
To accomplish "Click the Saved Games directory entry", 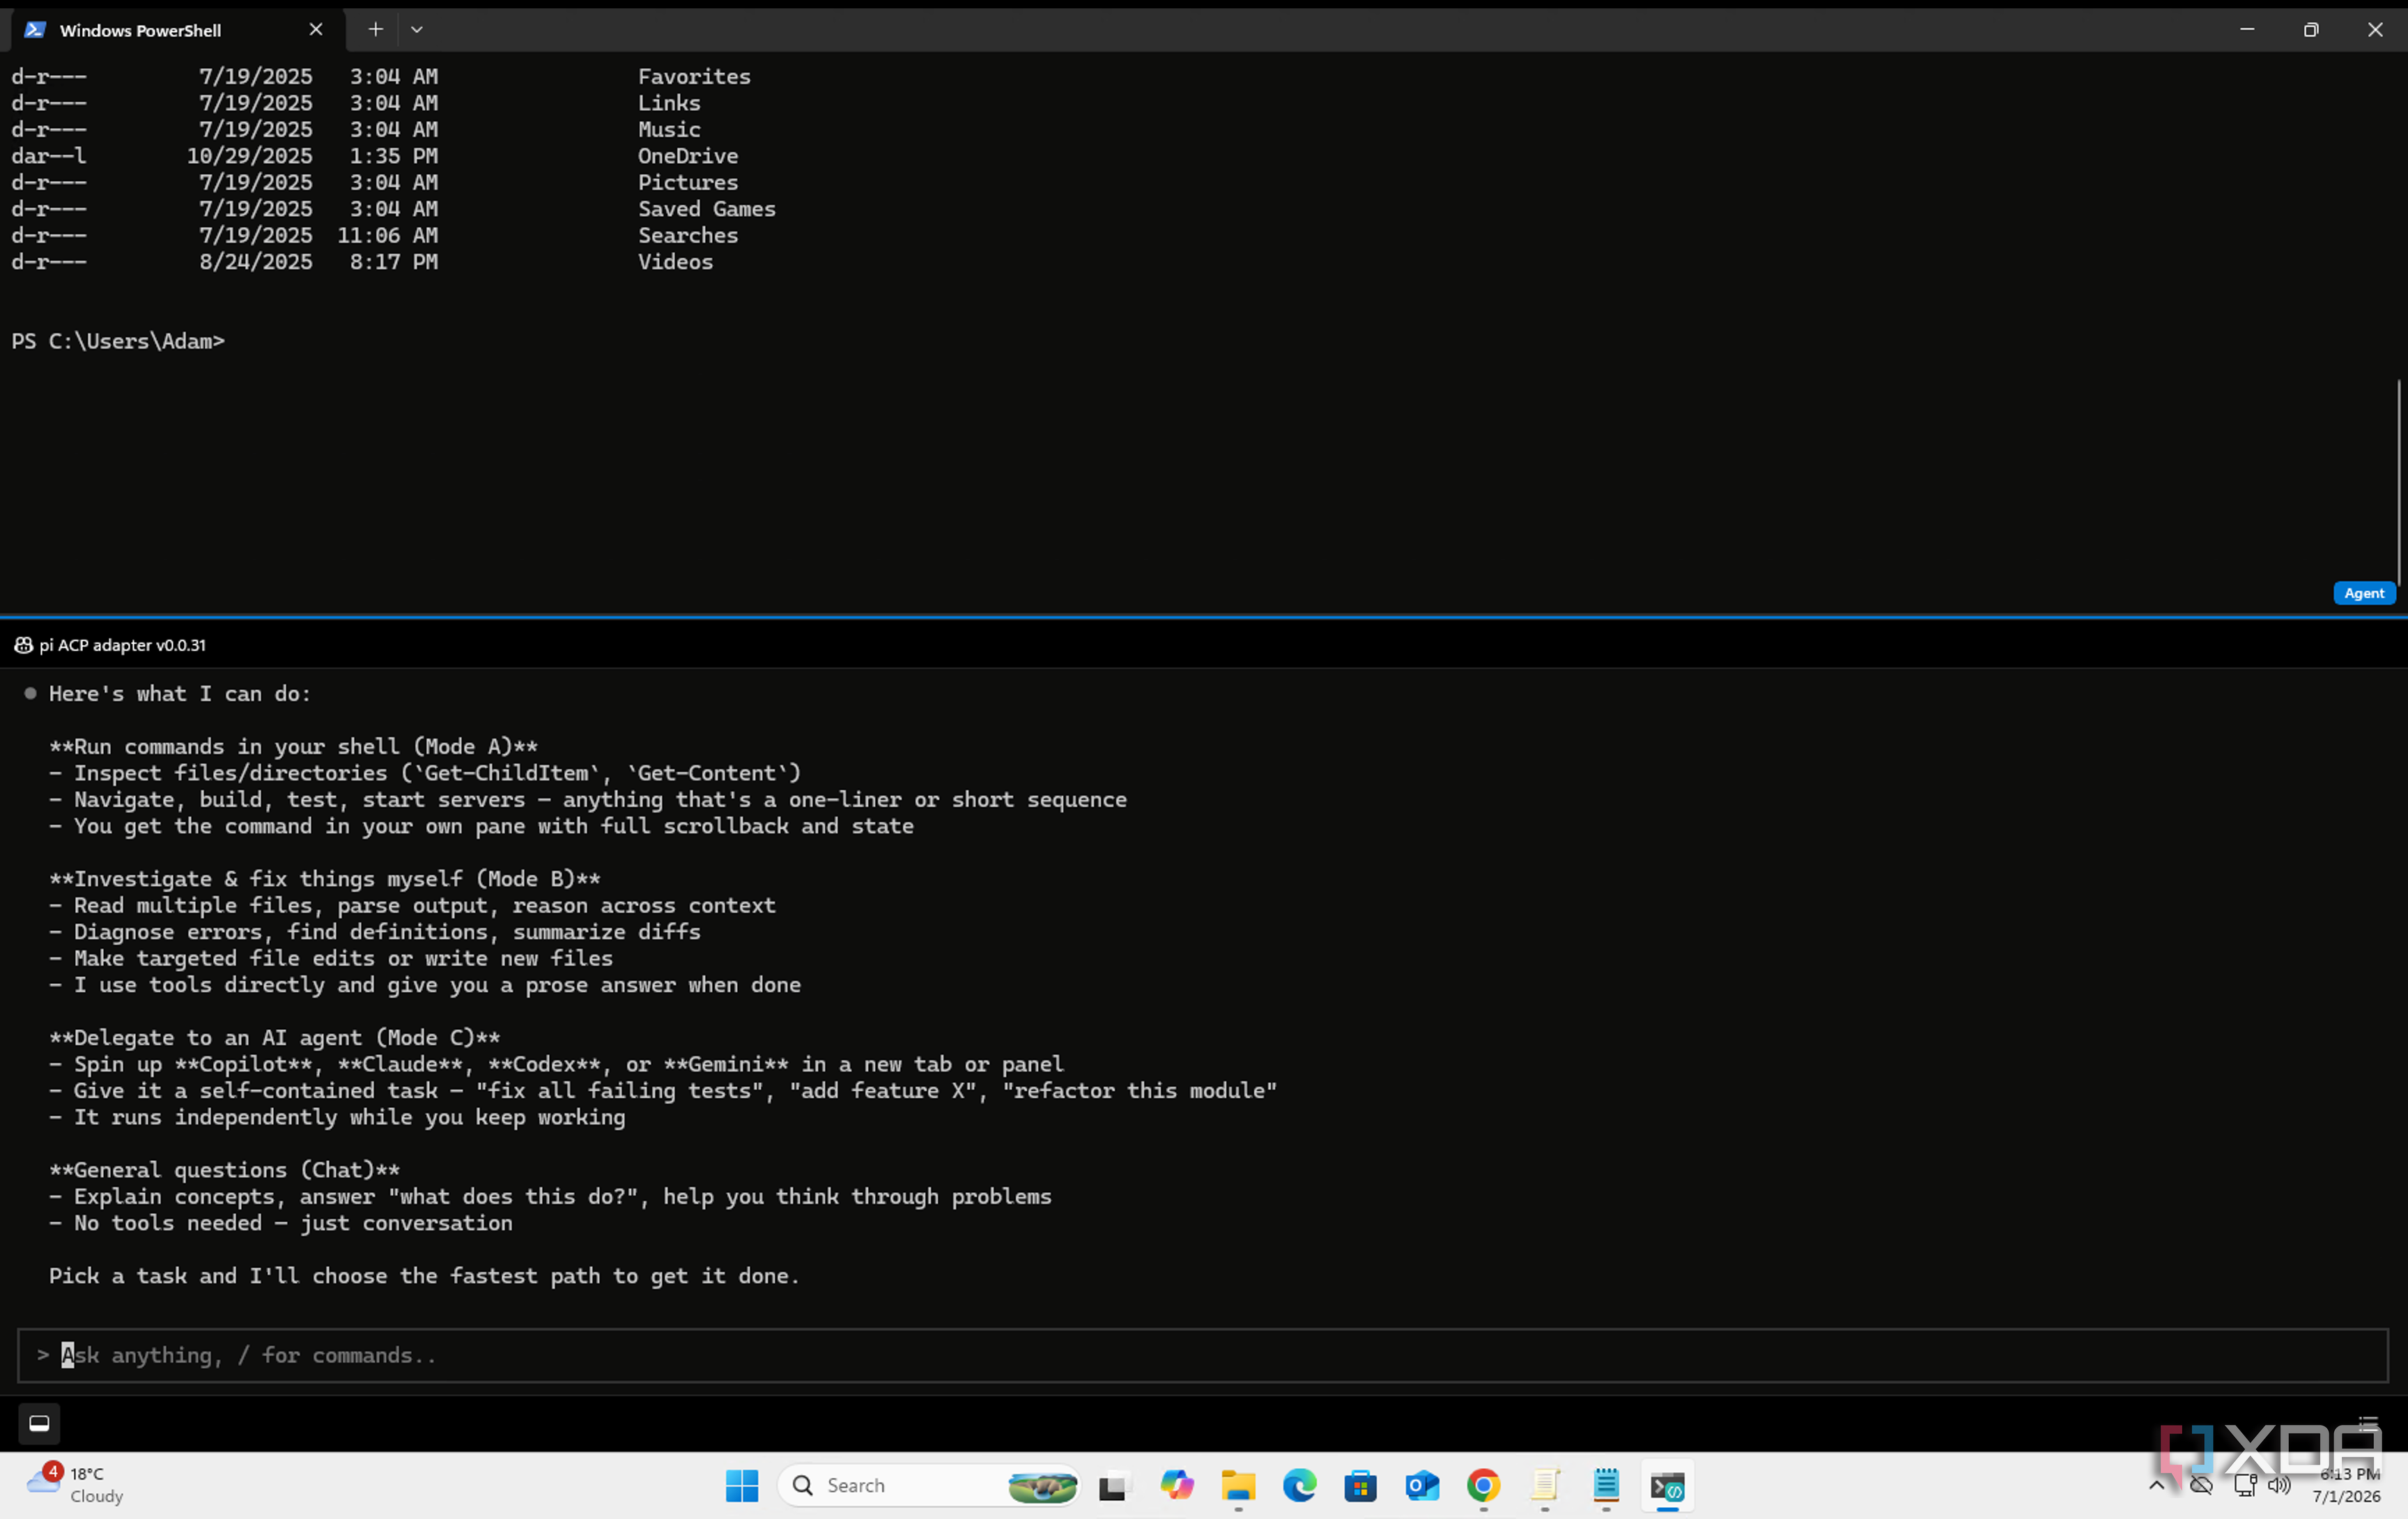I will coord(707,209).
